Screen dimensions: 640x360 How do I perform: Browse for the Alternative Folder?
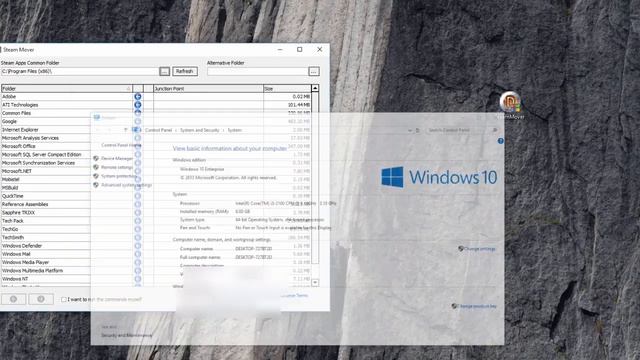[313, 71]
